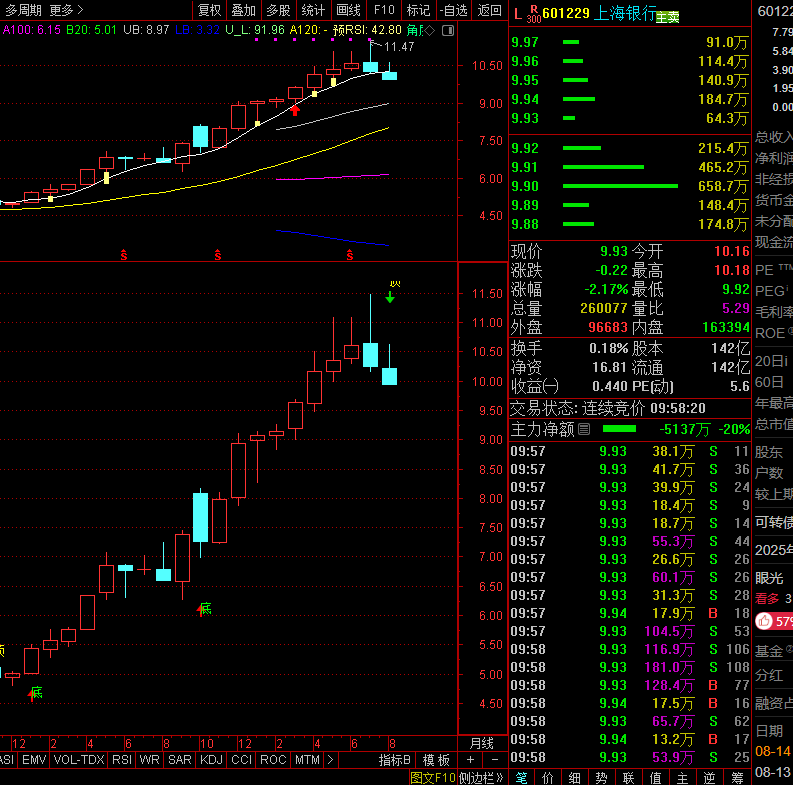793x785 pixels.
Task: Select the VOL-TDX indicator tab
Action: pos(79,760)
